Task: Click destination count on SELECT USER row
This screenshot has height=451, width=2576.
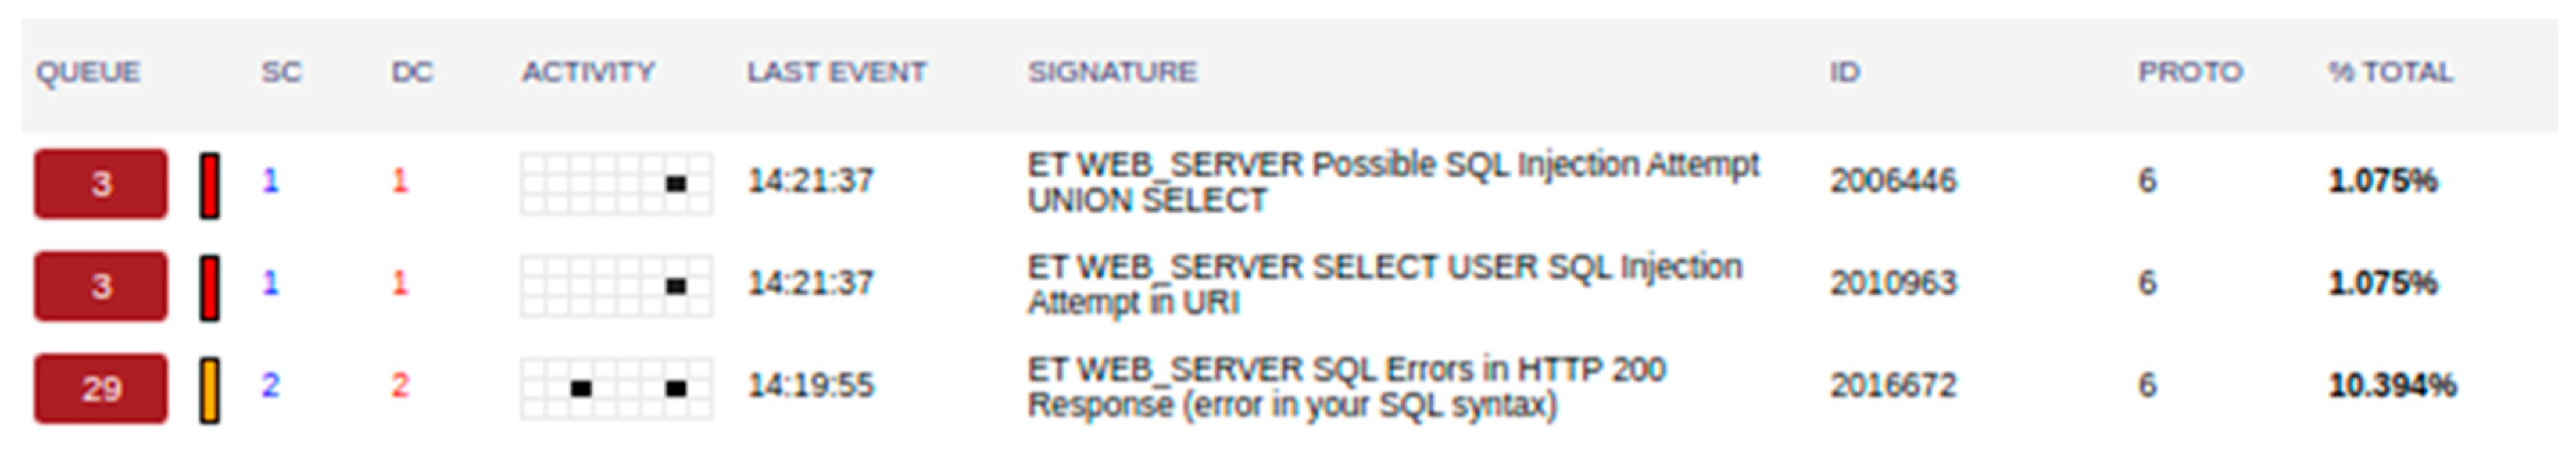Action: (400, 283)
